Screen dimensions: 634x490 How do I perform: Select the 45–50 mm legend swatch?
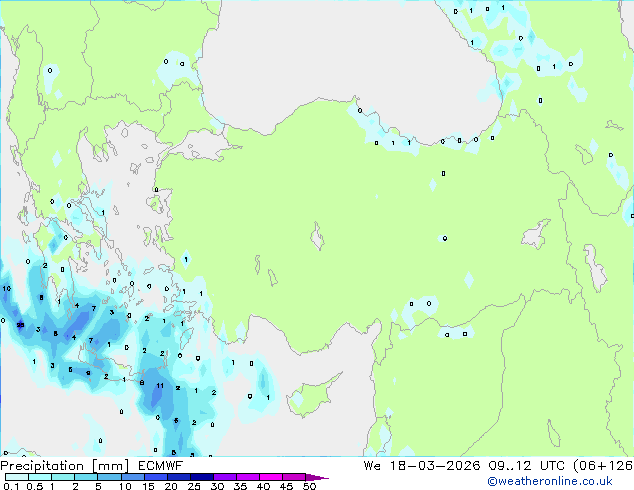294,477
